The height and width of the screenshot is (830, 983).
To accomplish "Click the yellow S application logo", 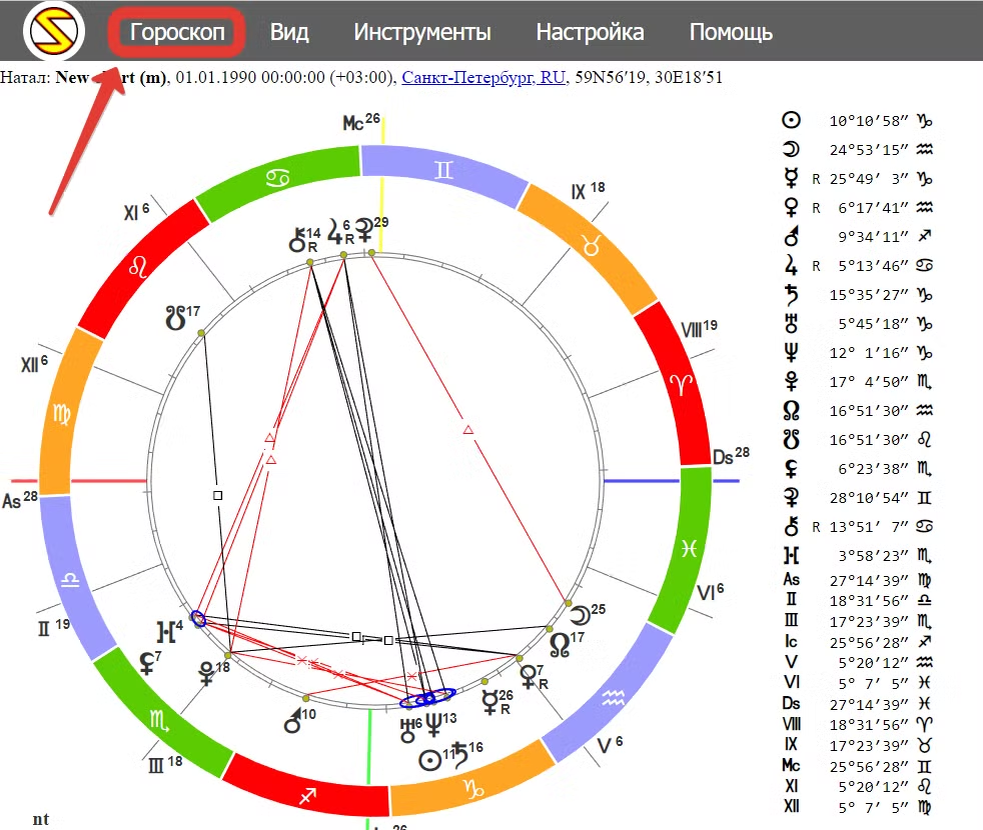I will click(x=54, y=31).
